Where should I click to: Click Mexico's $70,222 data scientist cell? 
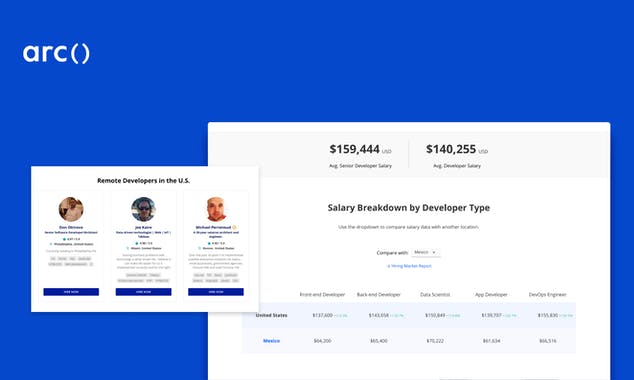click(x=435, y=341)
